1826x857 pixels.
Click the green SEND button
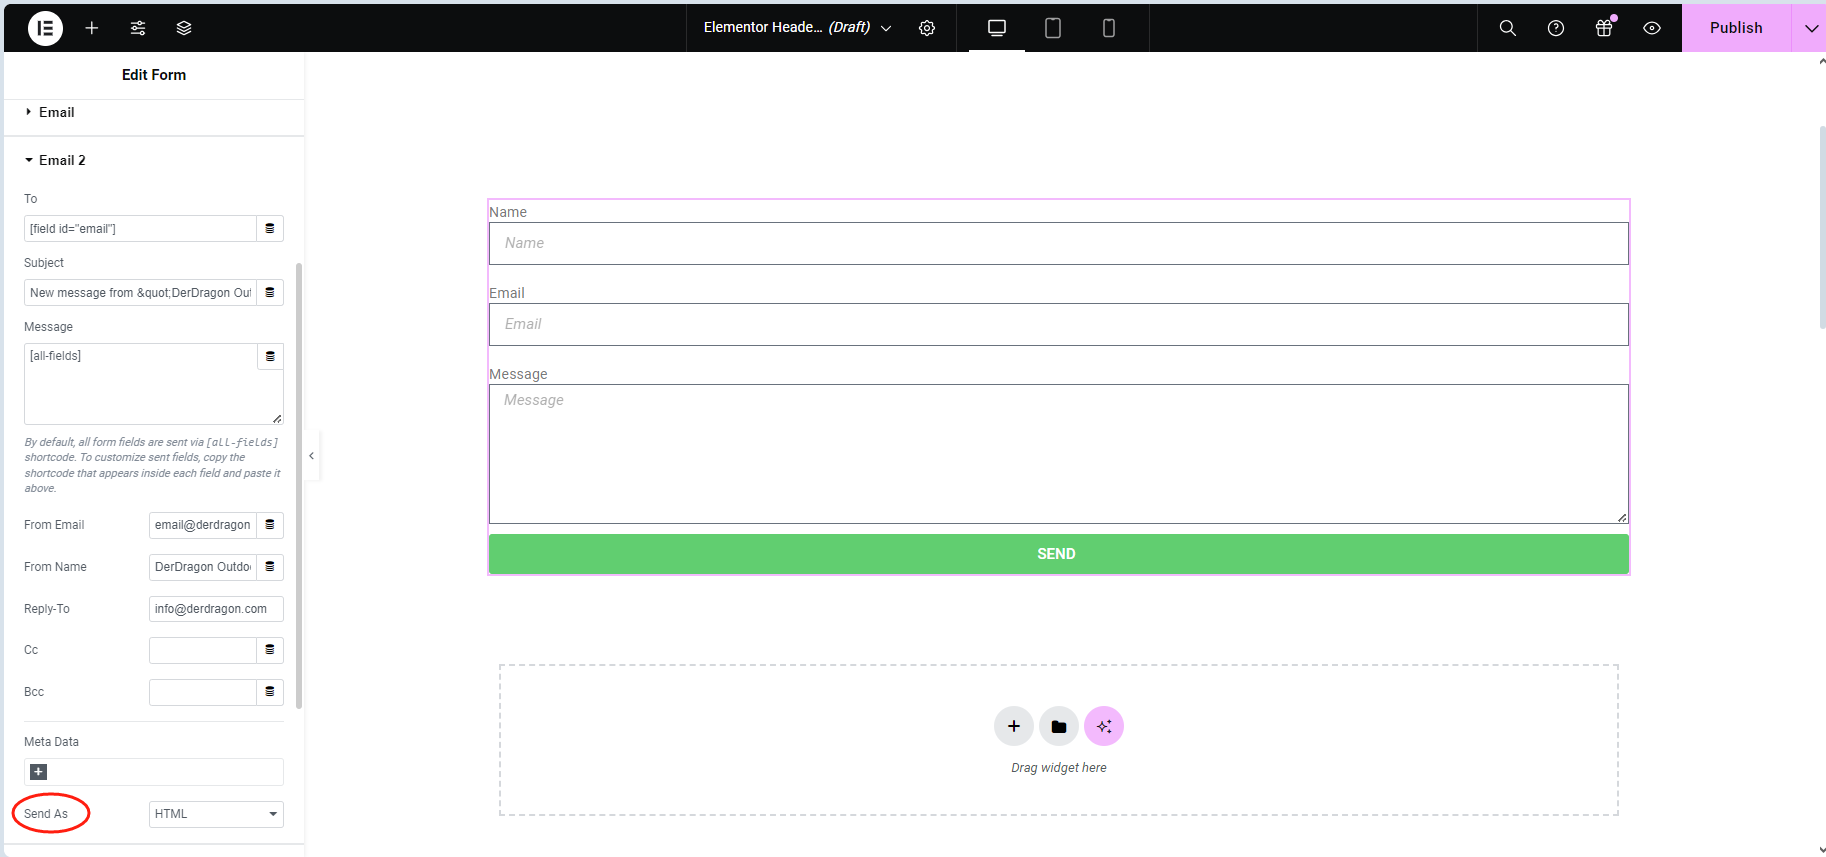[1058, 554]
